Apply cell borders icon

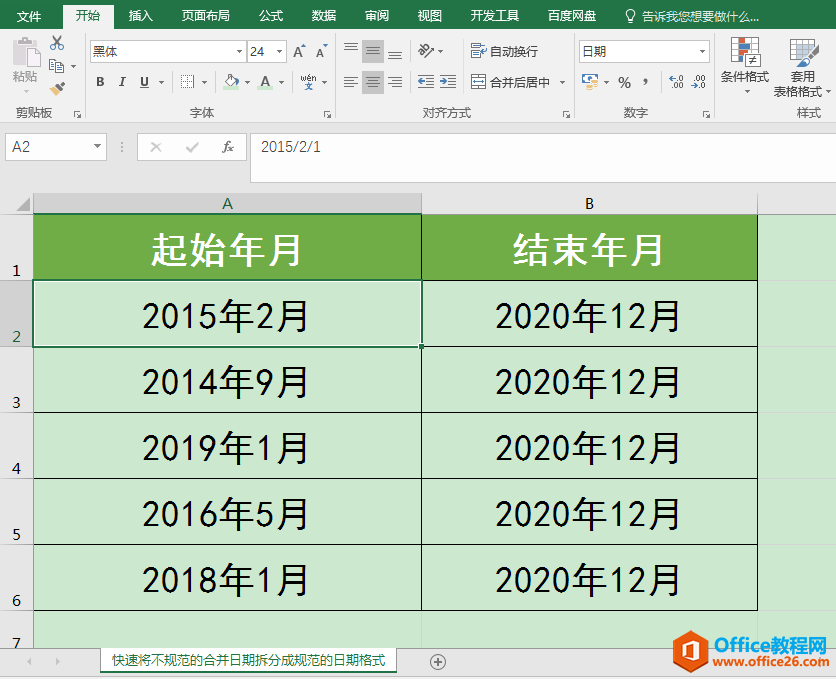point(187,82)
